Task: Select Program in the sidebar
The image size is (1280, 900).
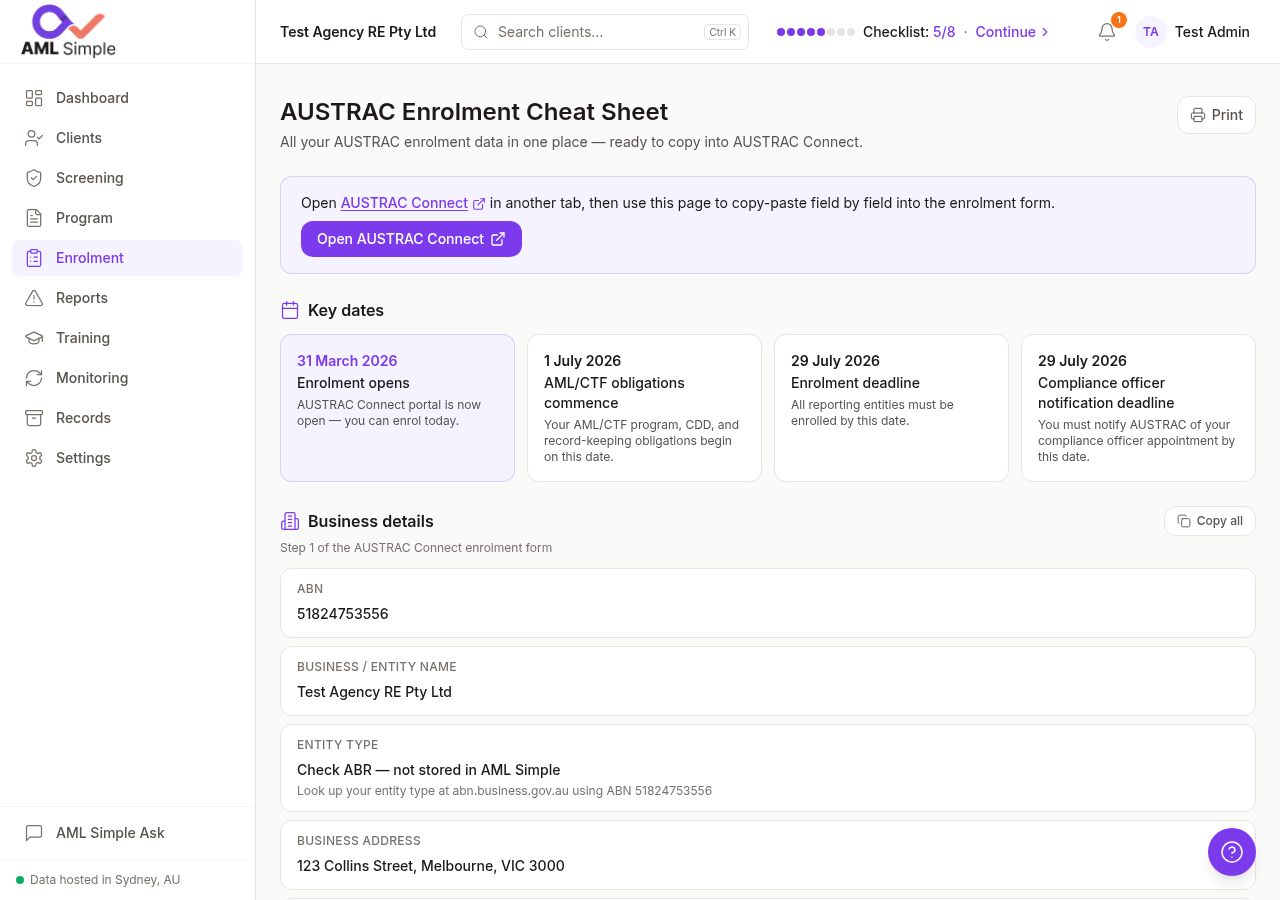Action: click(x=127, y=218)
